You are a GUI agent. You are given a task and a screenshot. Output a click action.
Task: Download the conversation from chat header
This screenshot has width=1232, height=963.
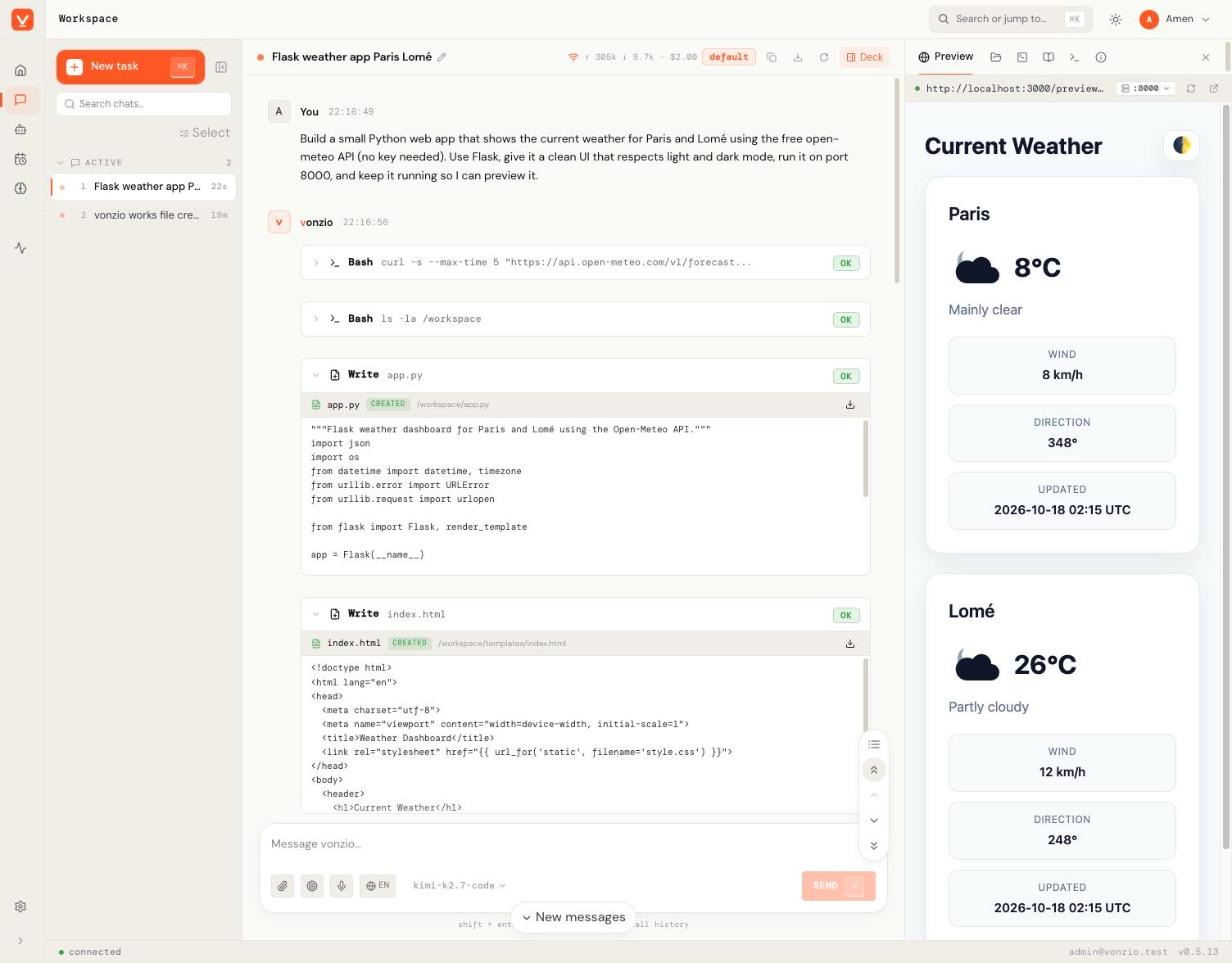pyautogui.click(x=797, y=57)
